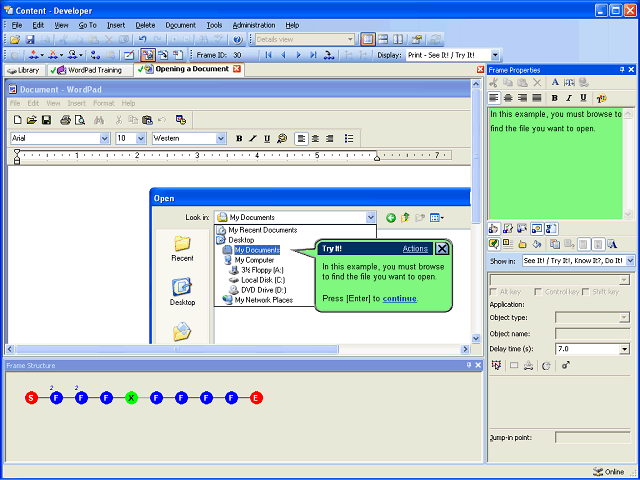Viewport: 640px width, 480px height.
Task: Select the red E end node
Action: pos(256,398)
